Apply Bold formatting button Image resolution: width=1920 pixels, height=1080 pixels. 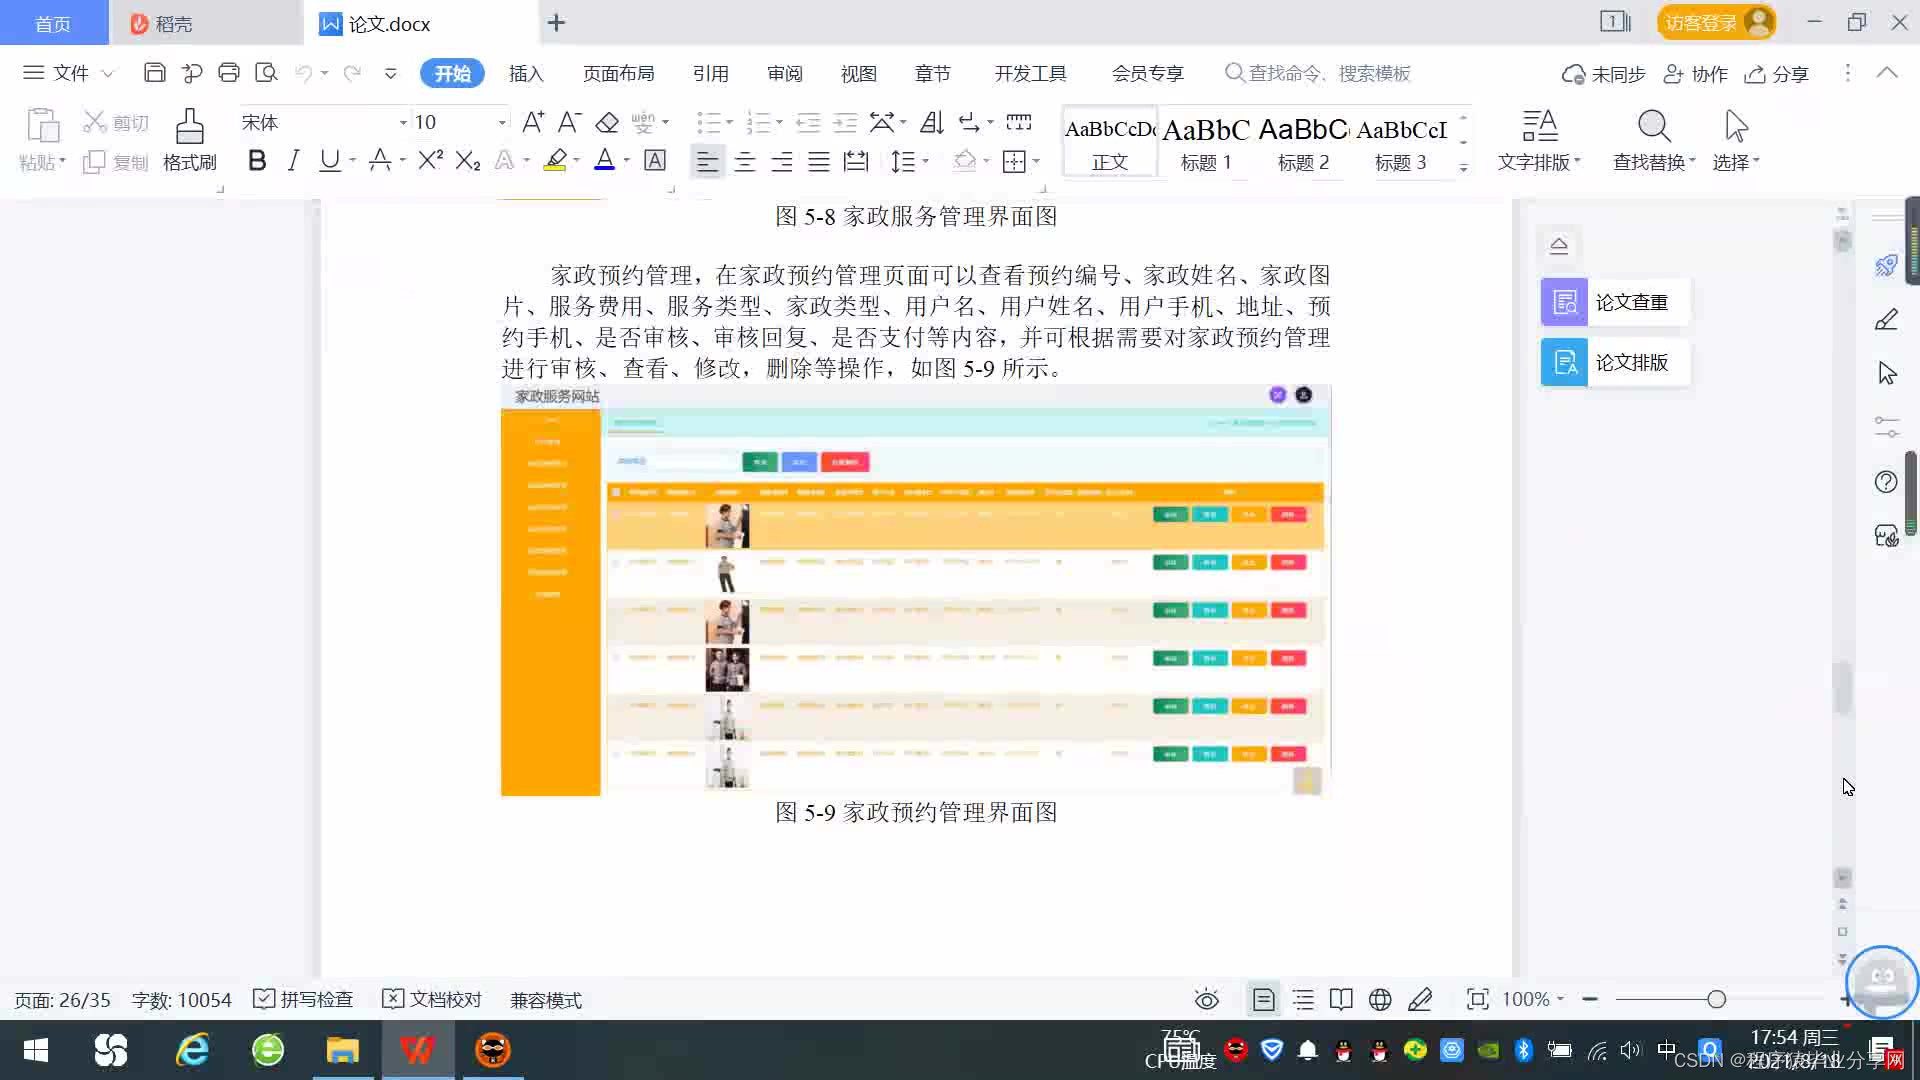pyautogui.click(x=257, y=161)
